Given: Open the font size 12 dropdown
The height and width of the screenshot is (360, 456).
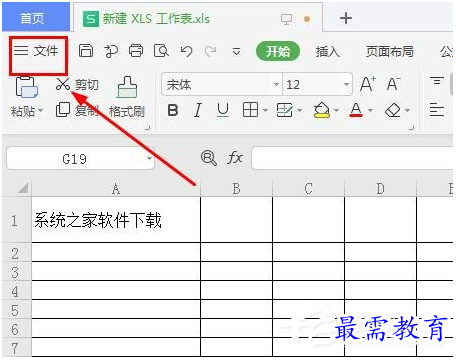Looking at the screenshot, I should pyautogui.click(x=347, y=84).
